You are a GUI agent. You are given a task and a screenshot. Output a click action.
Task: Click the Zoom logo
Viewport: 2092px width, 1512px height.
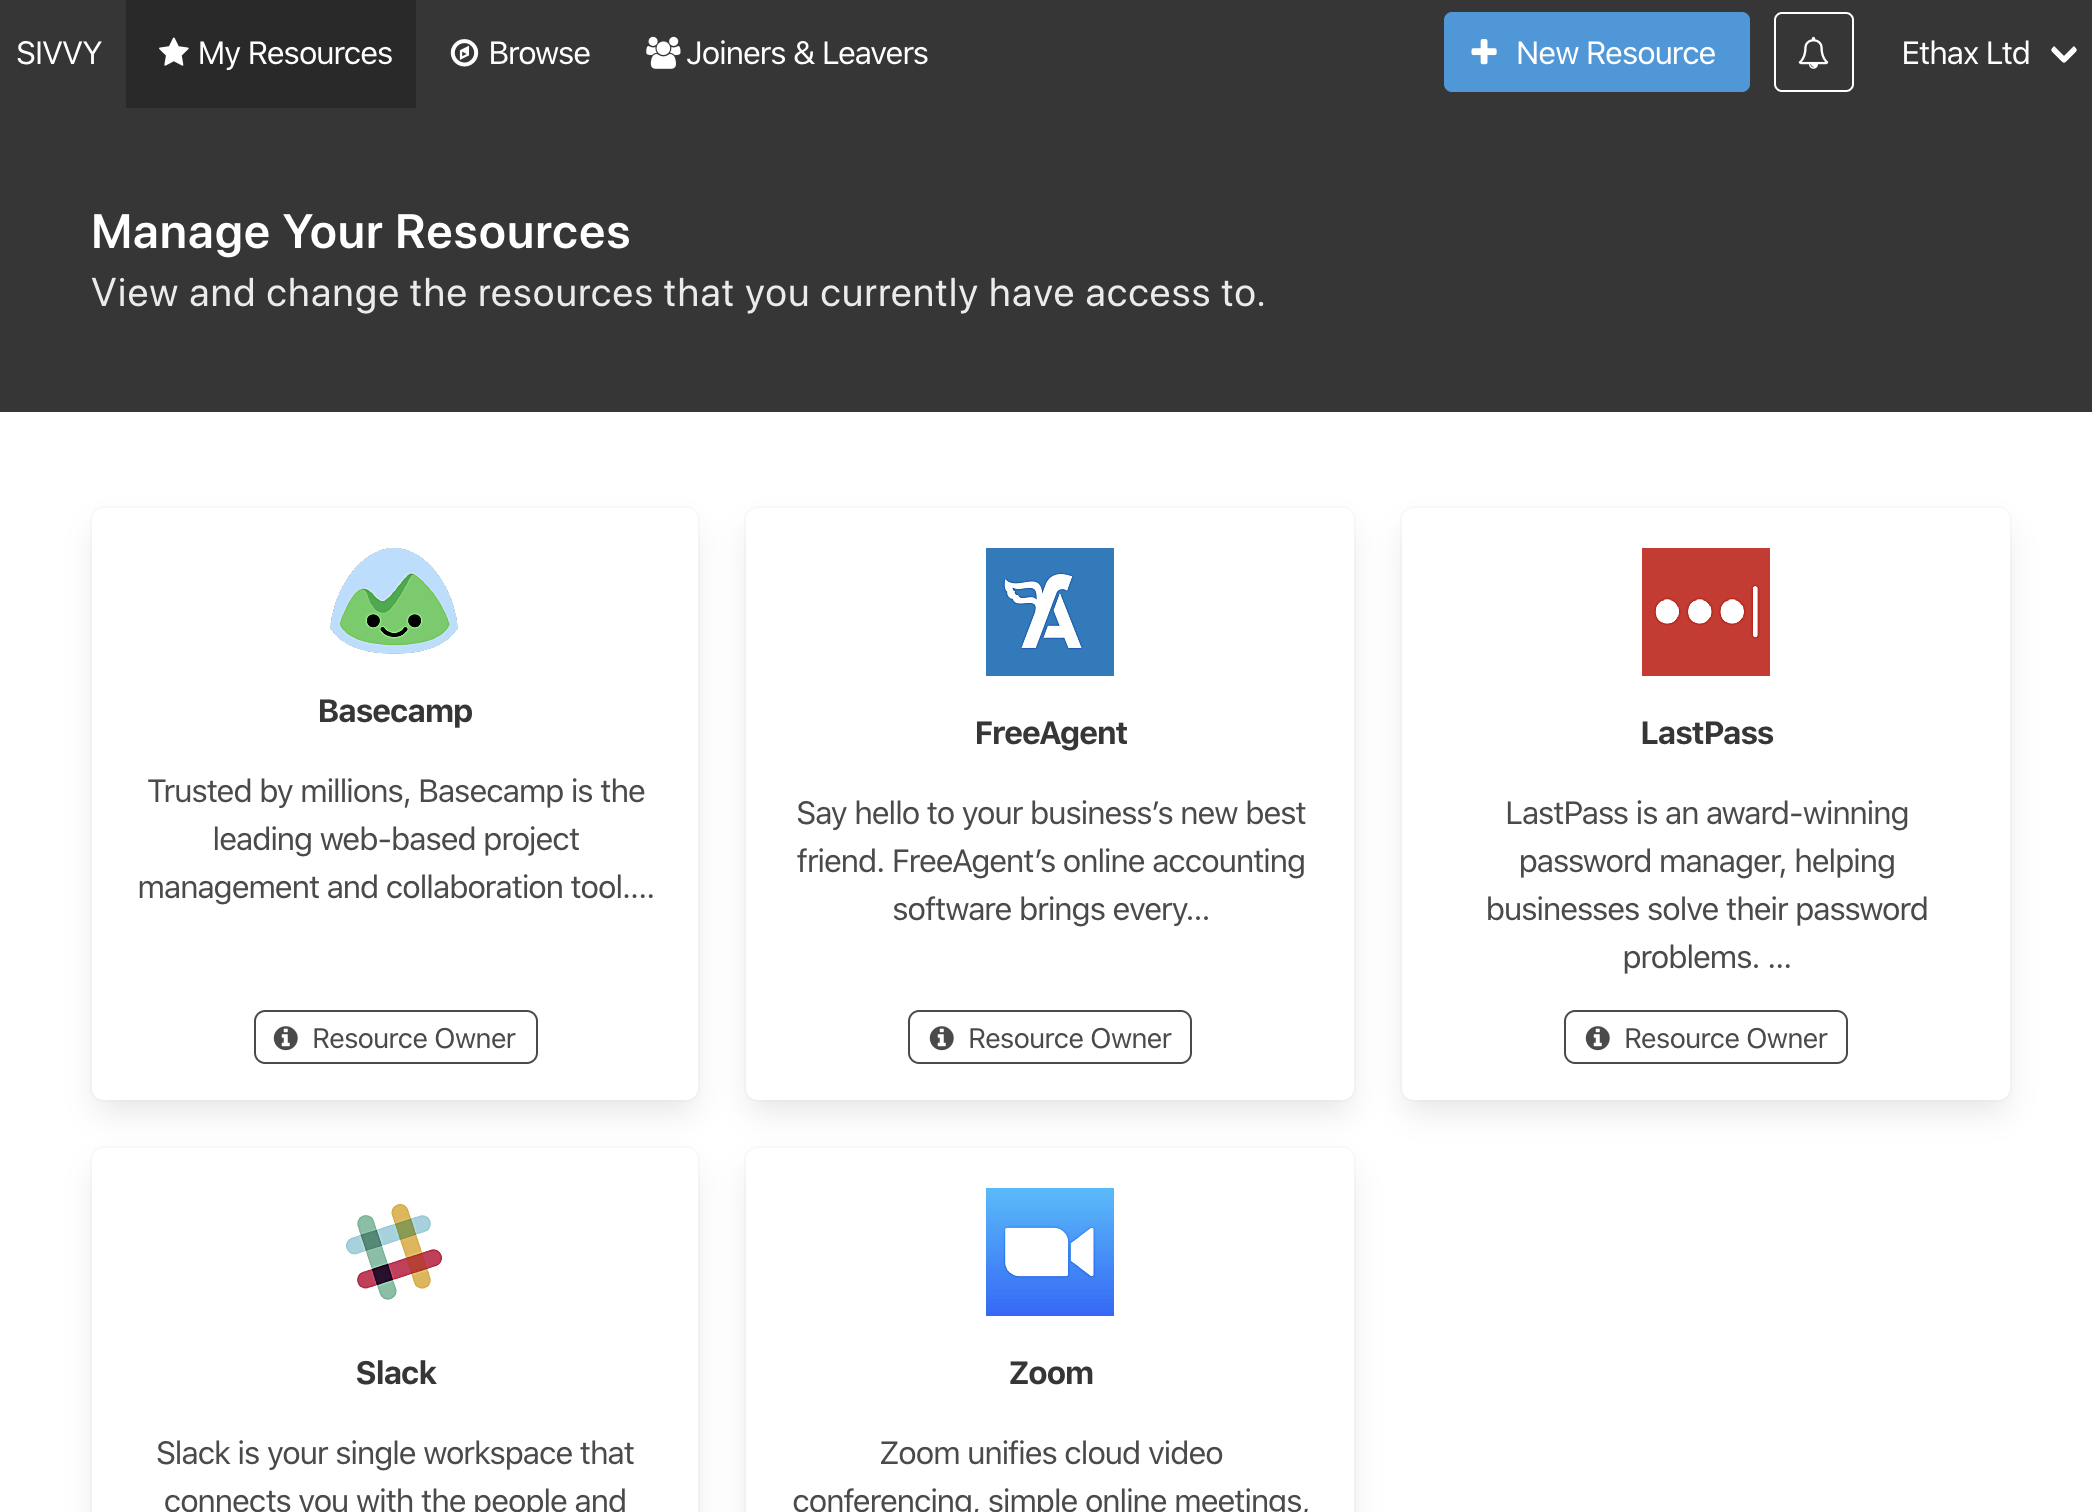[x=1050, y=1252]
